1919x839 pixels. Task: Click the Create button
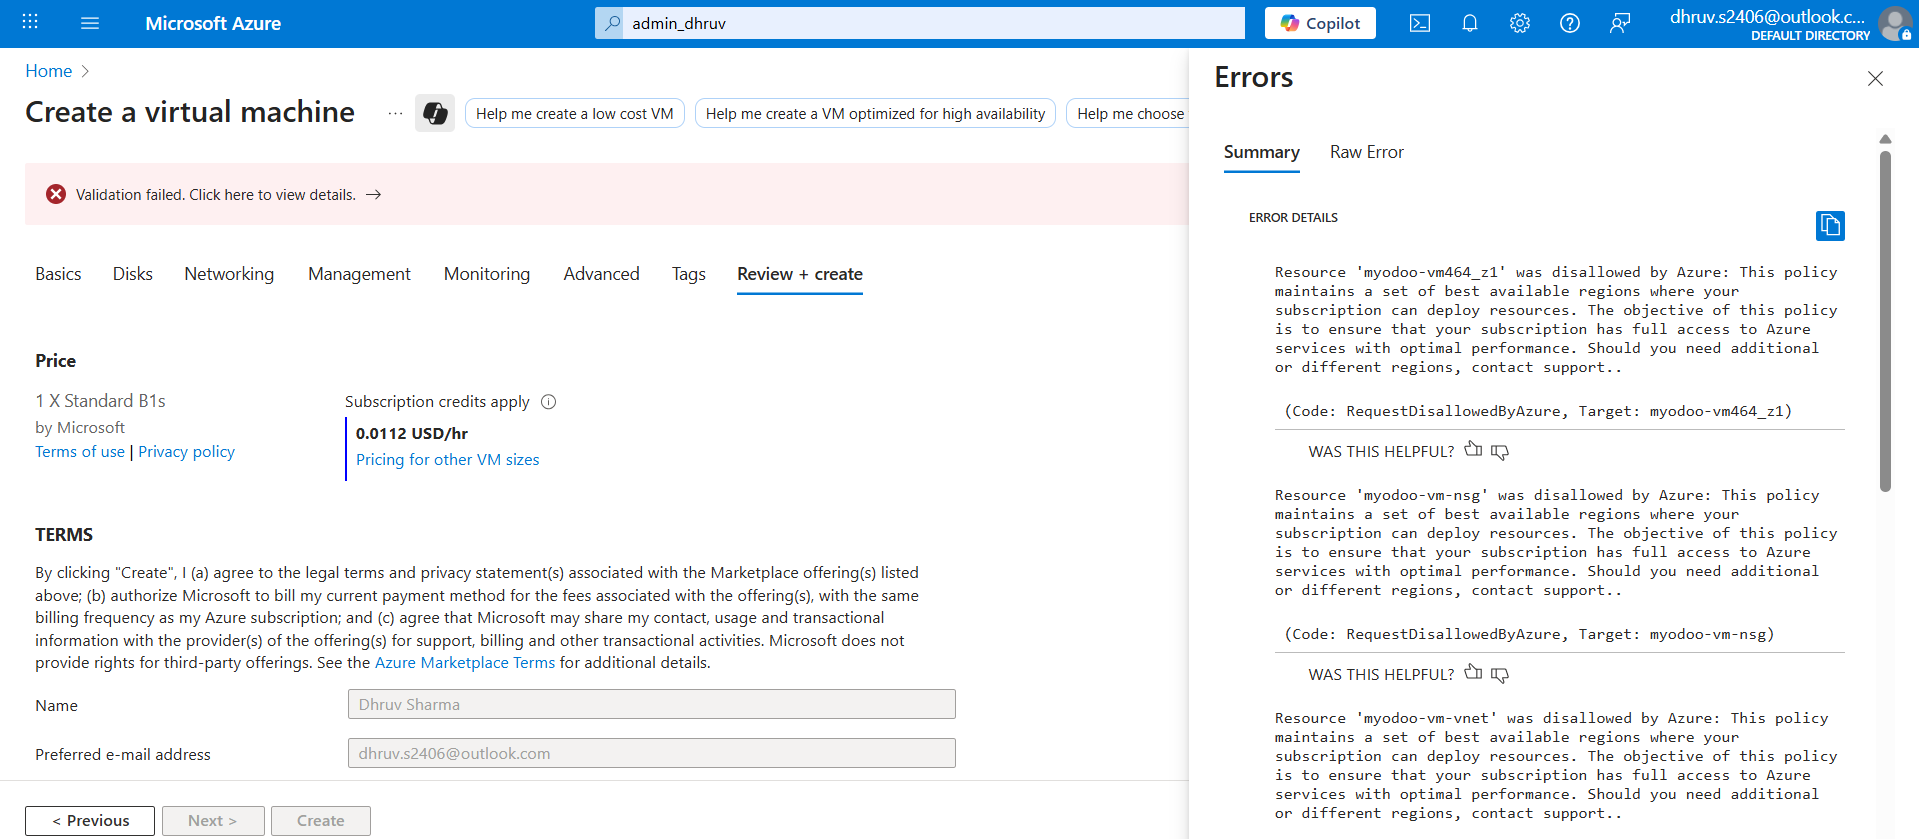[320, 821]
